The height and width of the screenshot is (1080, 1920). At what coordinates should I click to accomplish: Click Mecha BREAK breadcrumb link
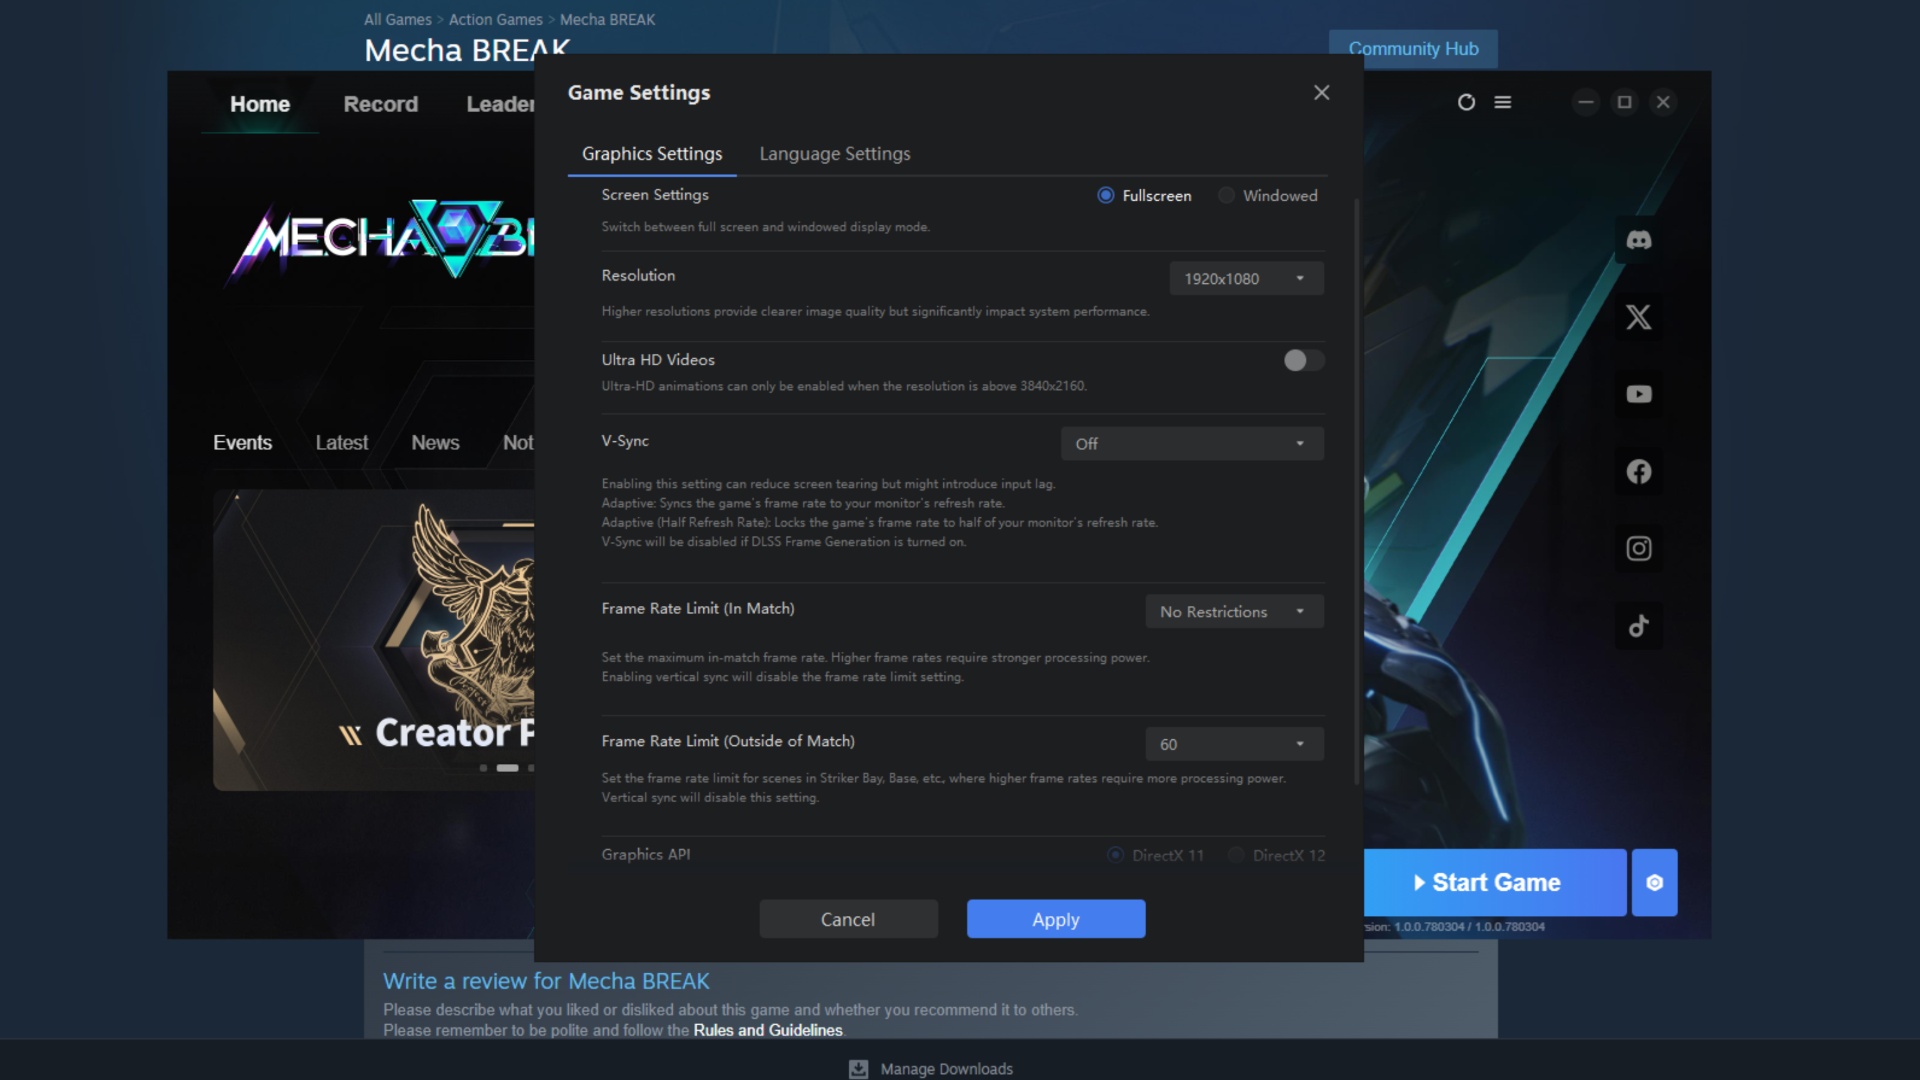[607, 19]
